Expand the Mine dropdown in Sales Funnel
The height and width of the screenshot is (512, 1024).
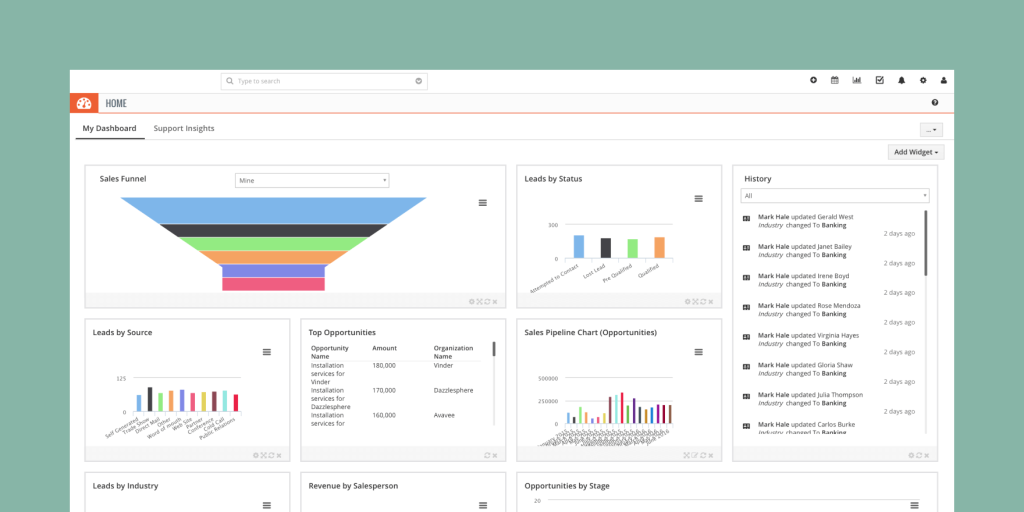click(x=312, y=180)
